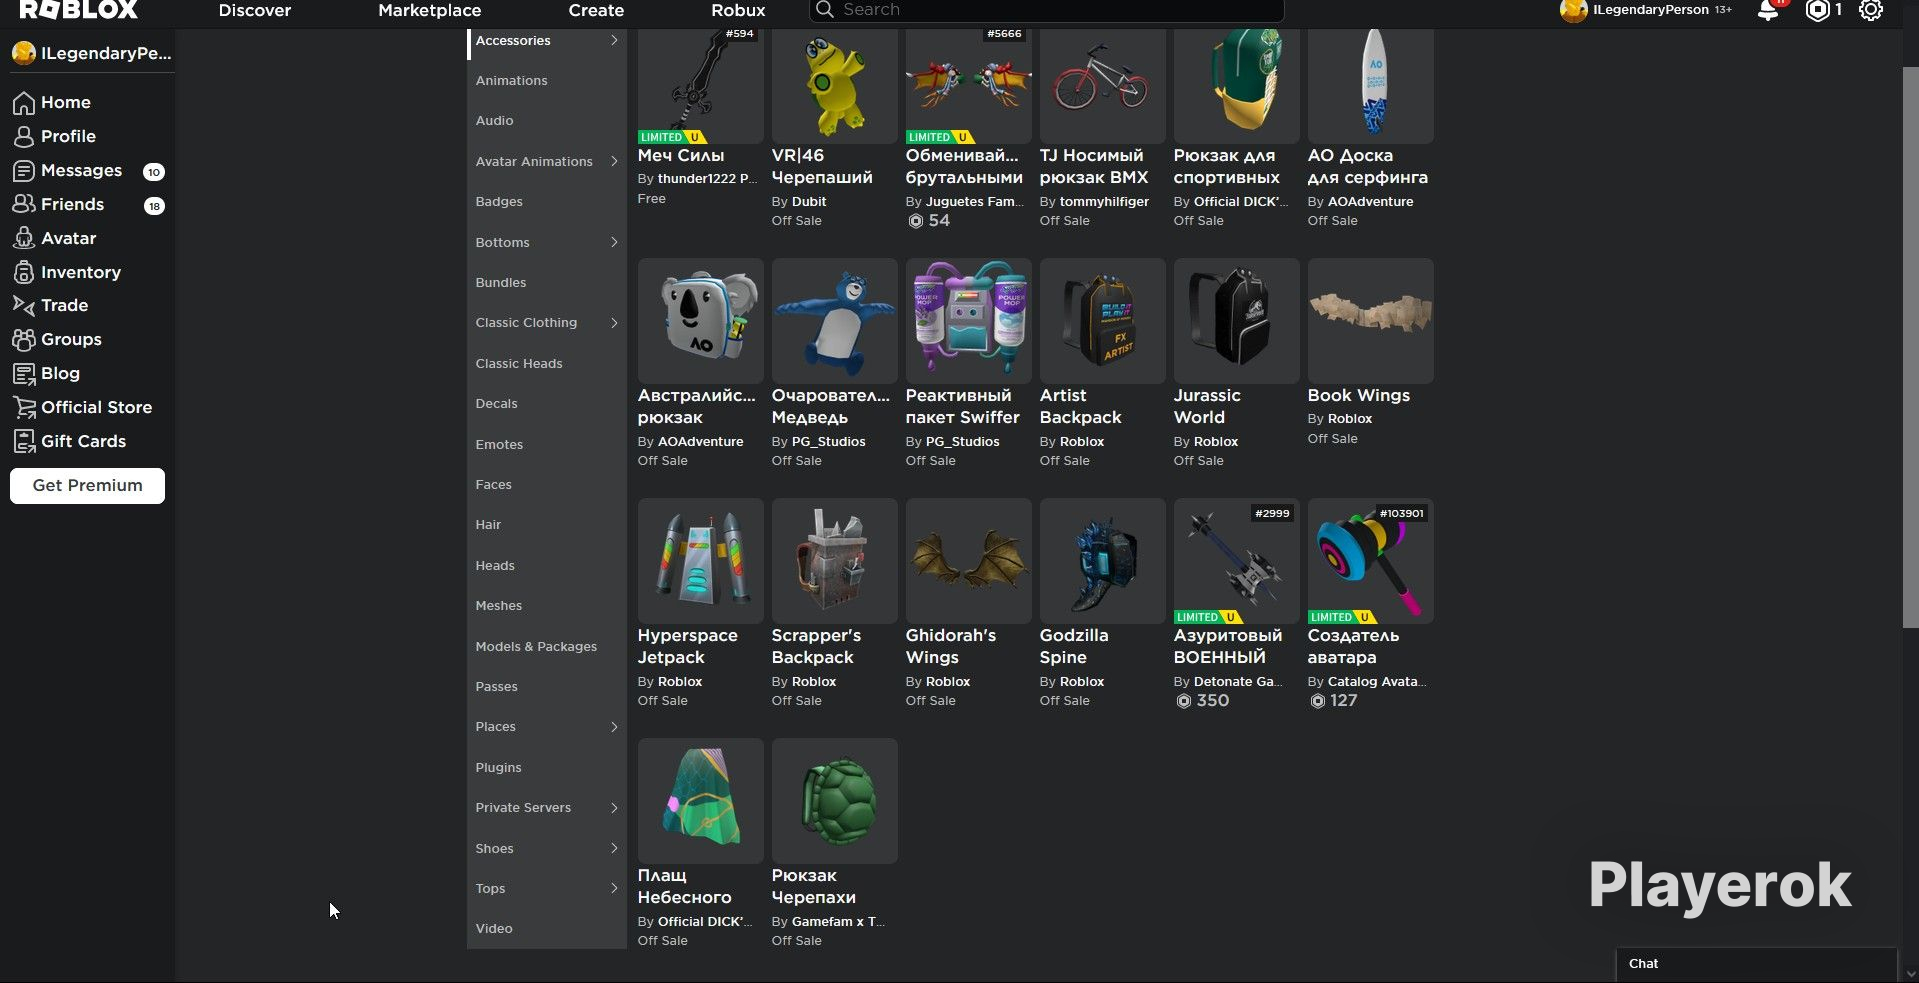Open the settings gear icon
The width and height of the screenshot is (1919, 983).
pyautogui.click(x=1871, y=10)
